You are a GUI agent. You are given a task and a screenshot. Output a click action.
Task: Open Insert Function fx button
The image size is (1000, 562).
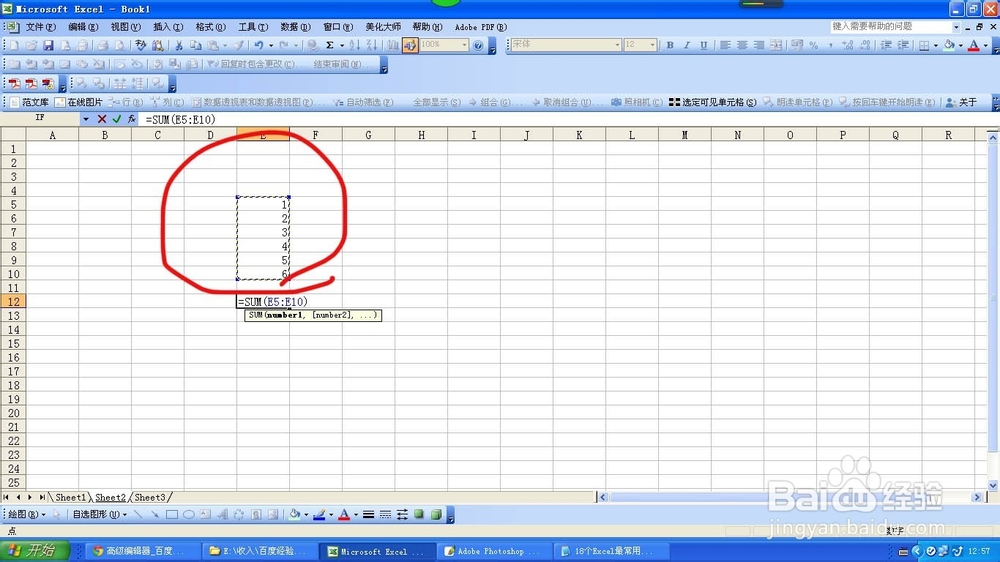pyautogui.click(x=131, y=119)
